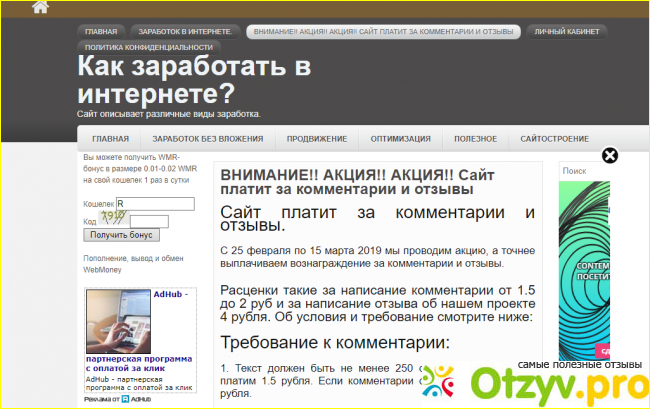Switch to the ПОЛЕЗНОЕ nav tab
The height and width of the screenshot is (409, 650).
[x=476, y=139]
